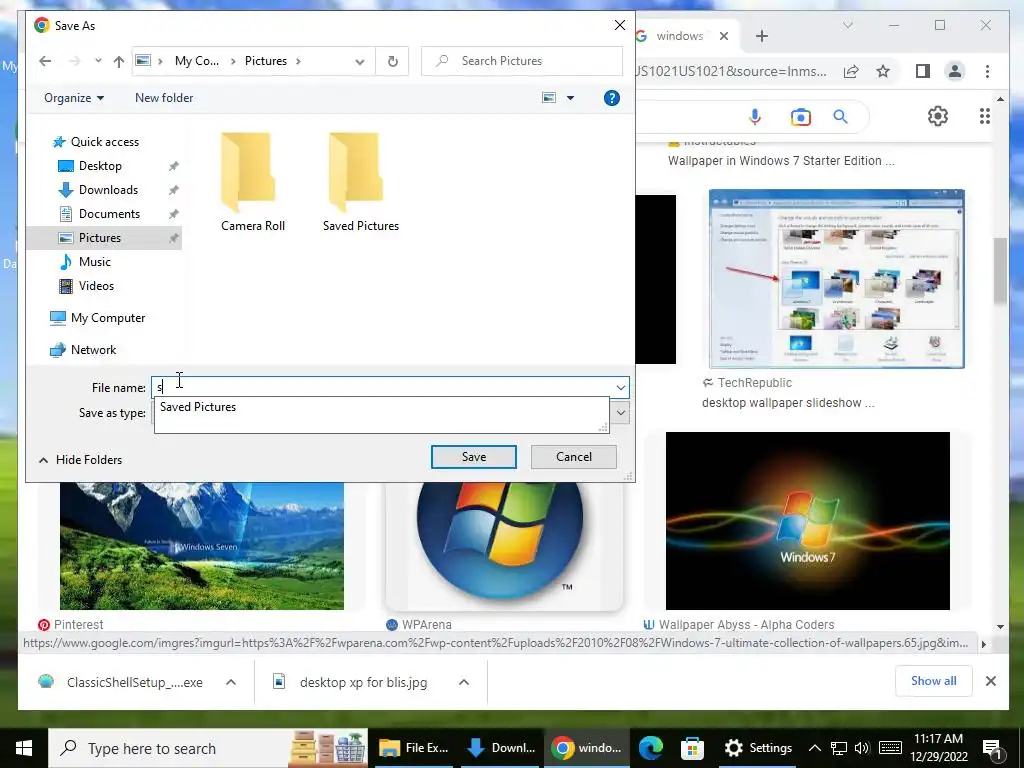
Task: Select My Computer in navigation pane
Action: tap(98, 318)
